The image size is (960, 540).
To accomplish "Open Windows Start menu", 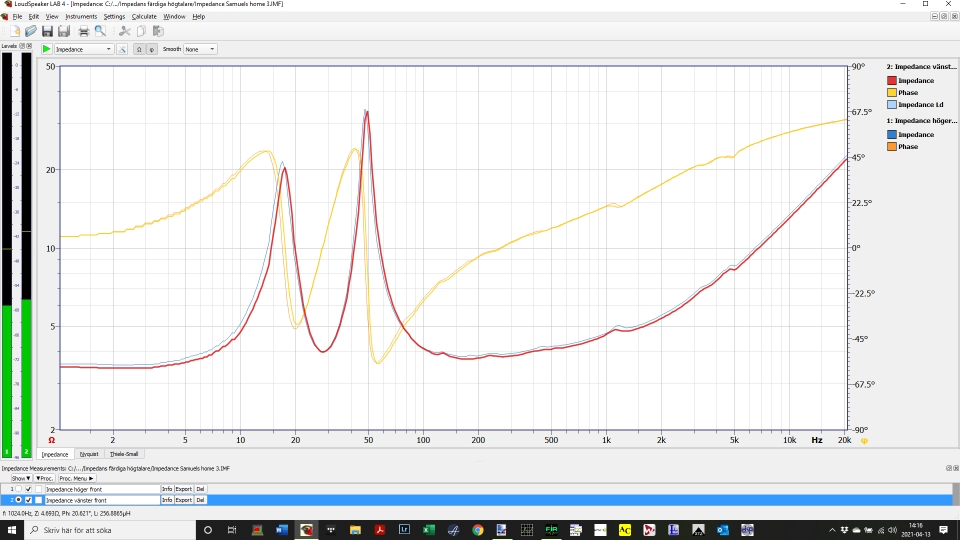I will [12, 530].
